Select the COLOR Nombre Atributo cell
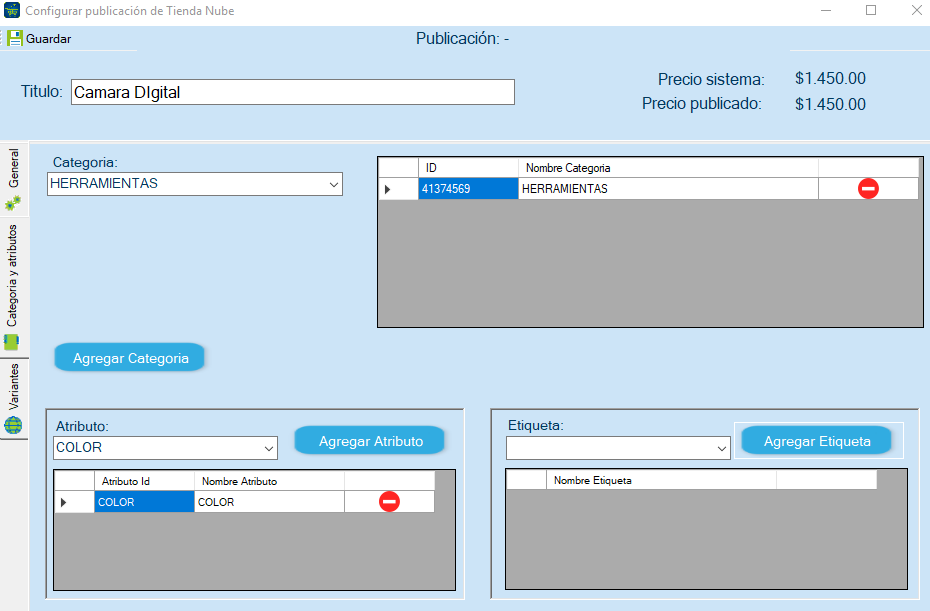930x611 pixels. pyautogui.click(x=269, y=502)
